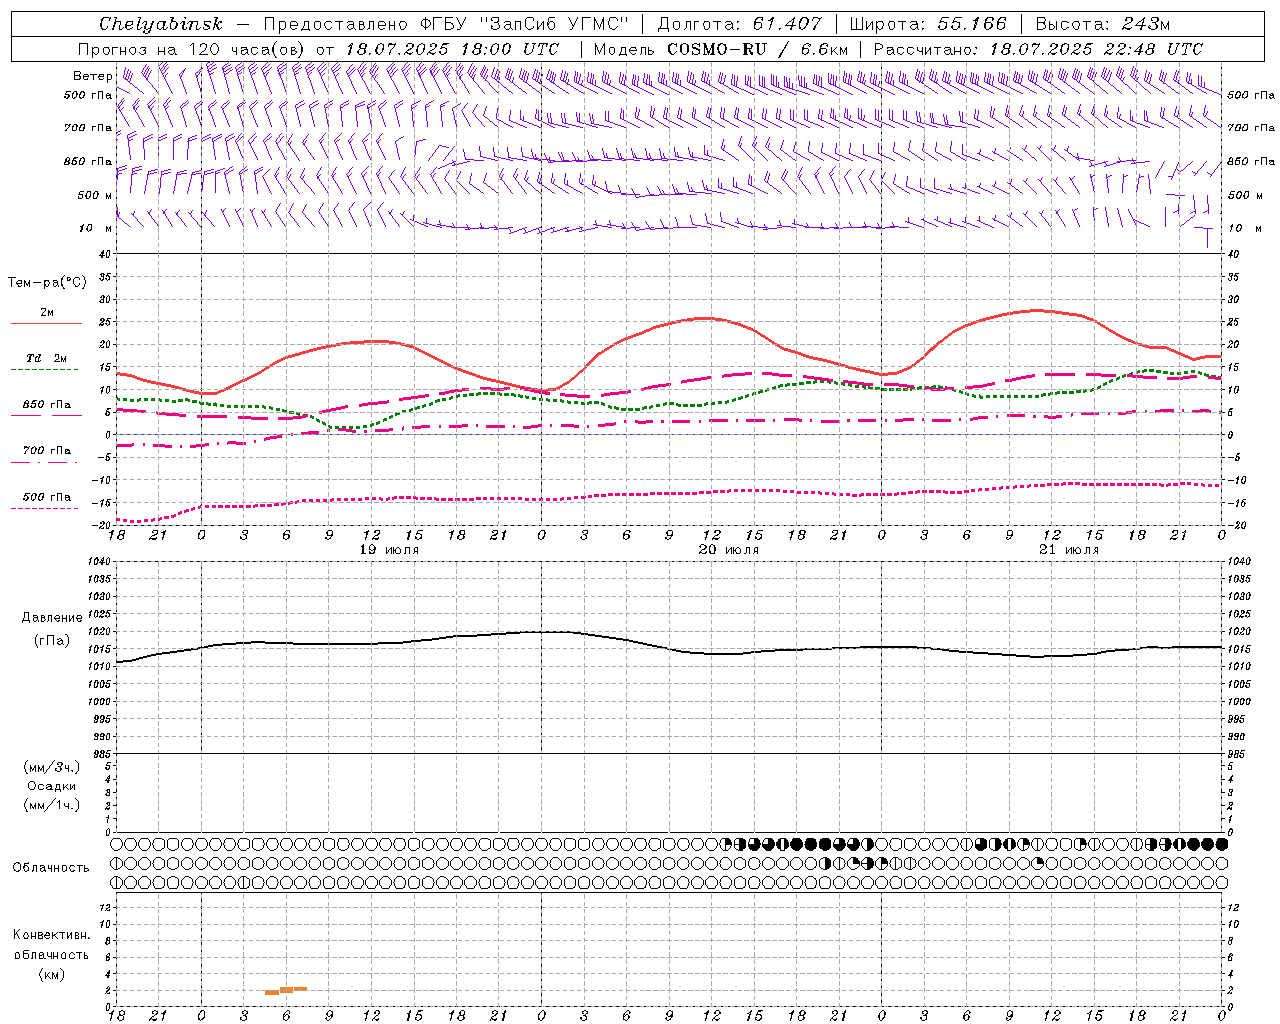Click the green dashed Td 2м legend line
1280x1024 pixels.
pos(44,370)
